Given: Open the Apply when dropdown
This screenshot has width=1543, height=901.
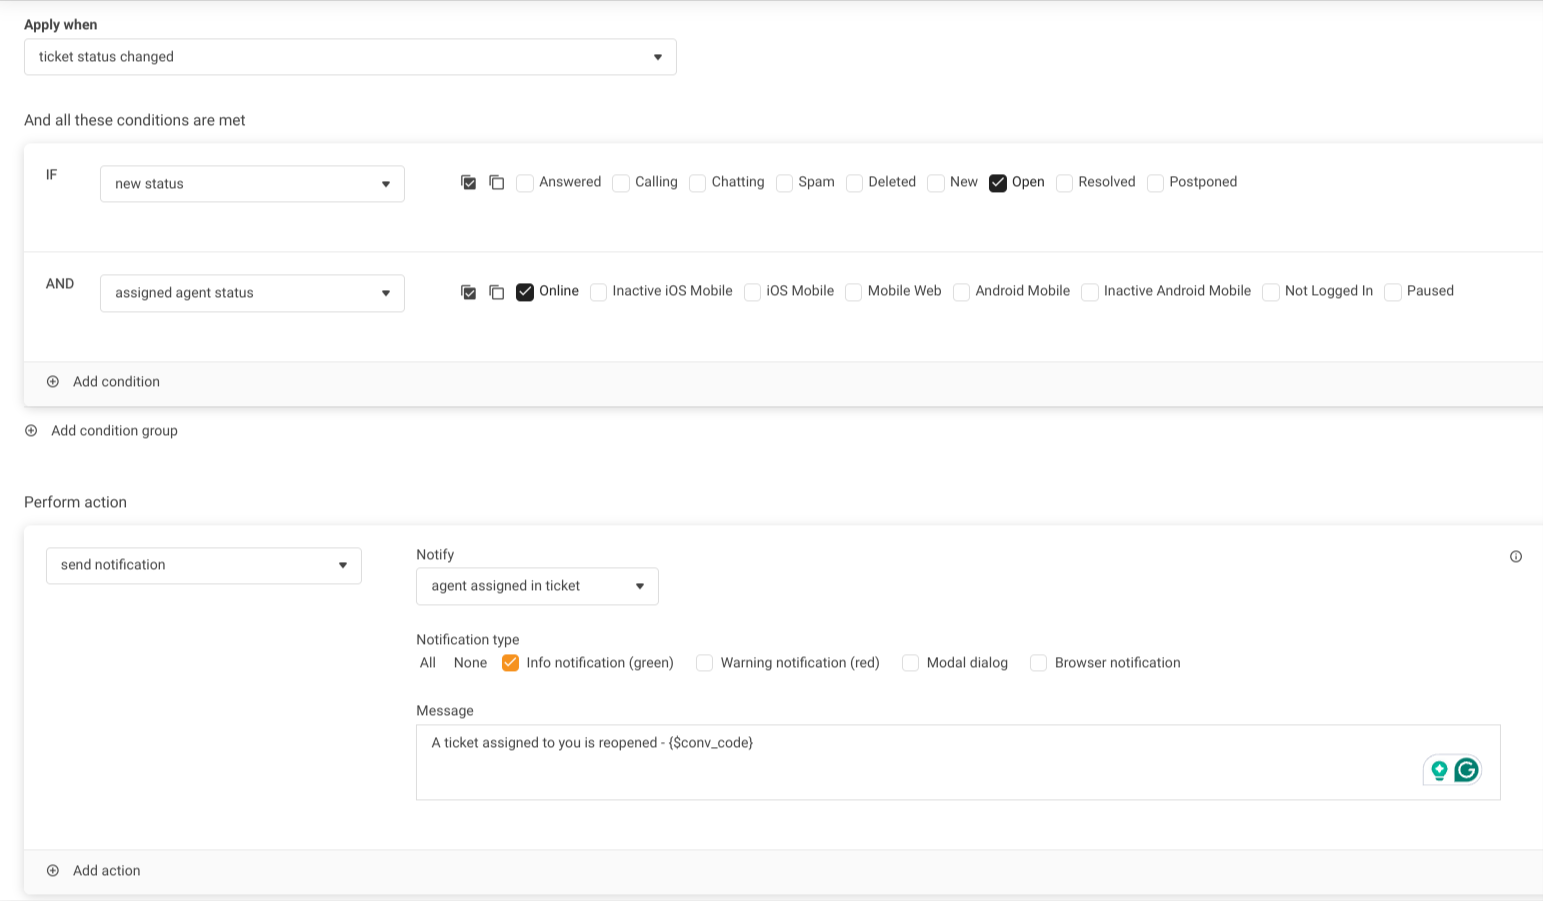Looking at the screenshot, I should click(350, 57).
